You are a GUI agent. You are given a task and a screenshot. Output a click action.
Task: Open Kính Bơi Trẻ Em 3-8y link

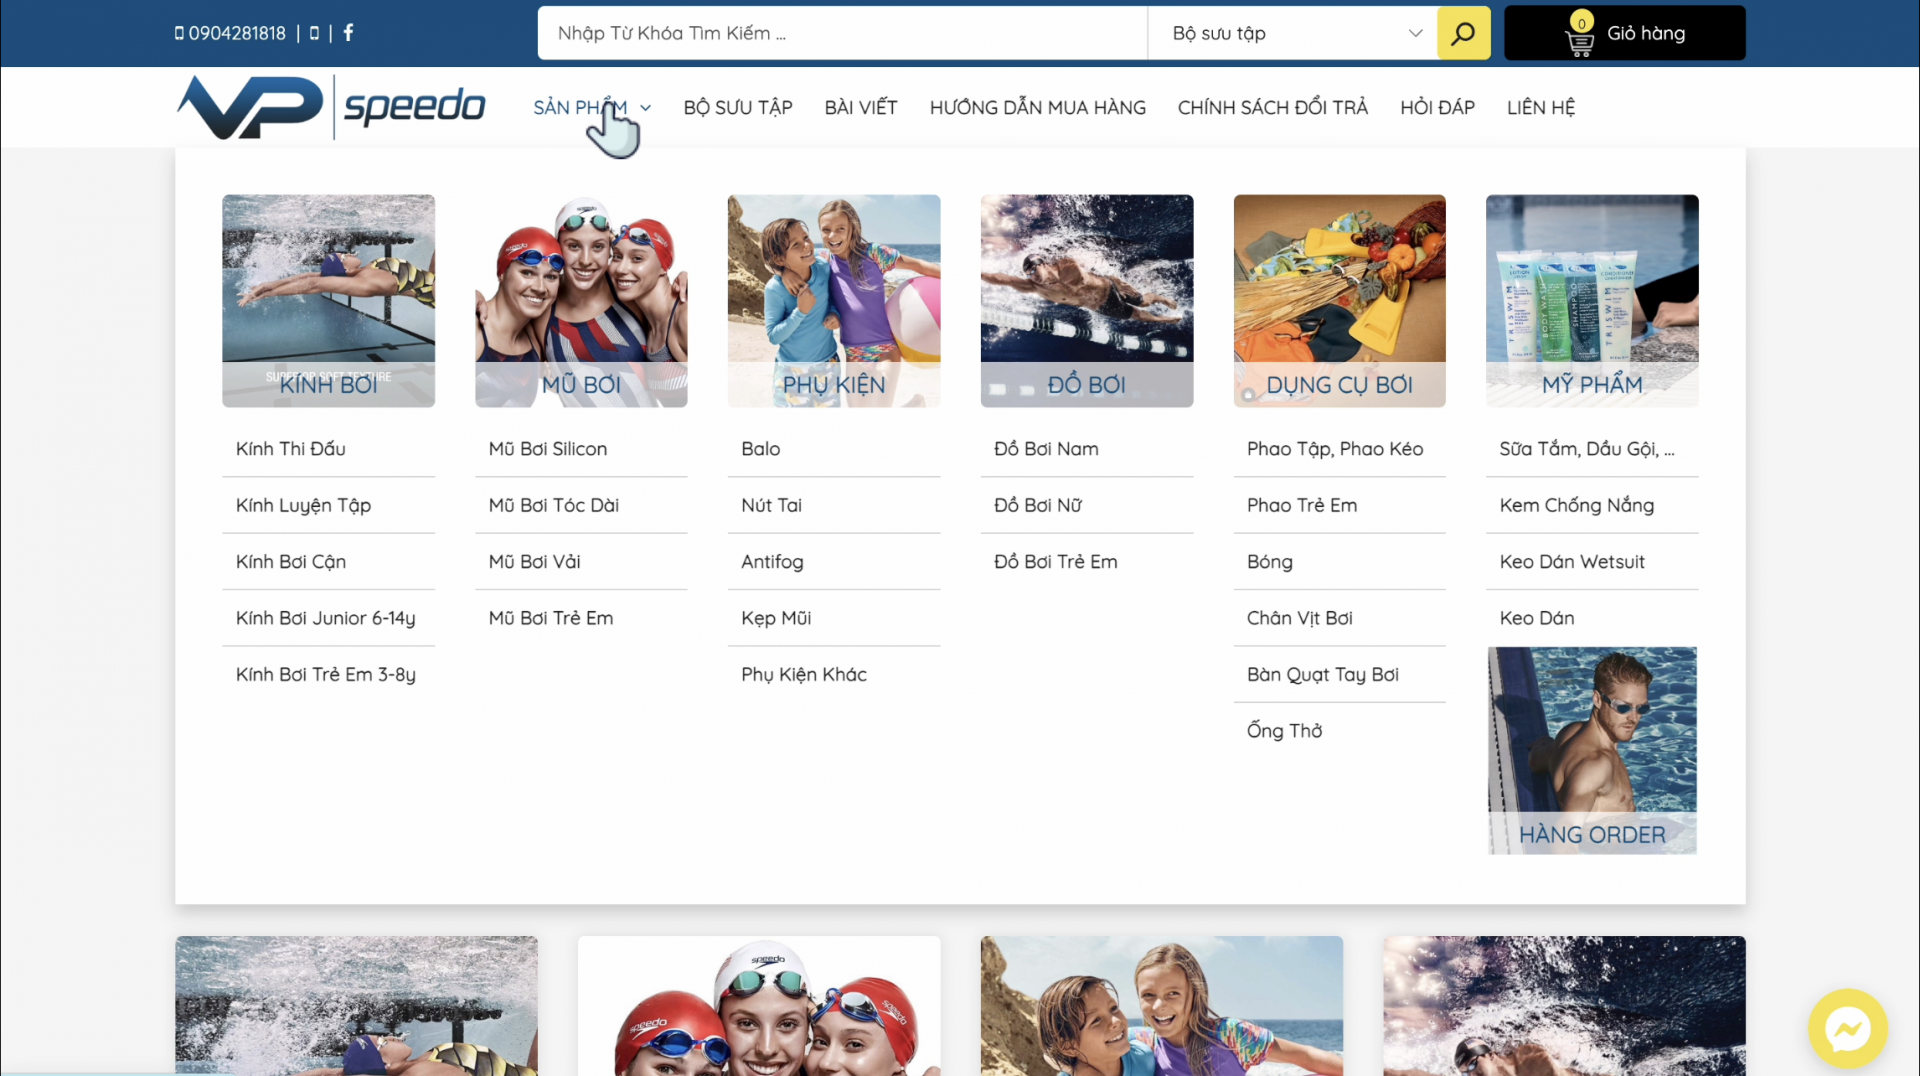tap(326, 674)
